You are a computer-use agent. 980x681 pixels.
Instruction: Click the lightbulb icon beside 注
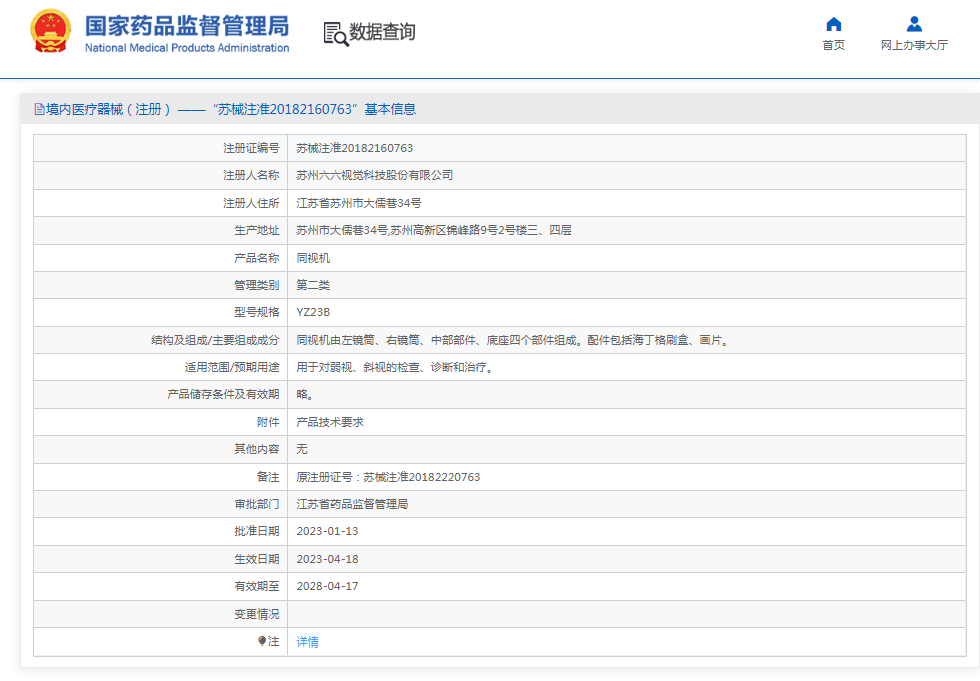click(262, 641)
